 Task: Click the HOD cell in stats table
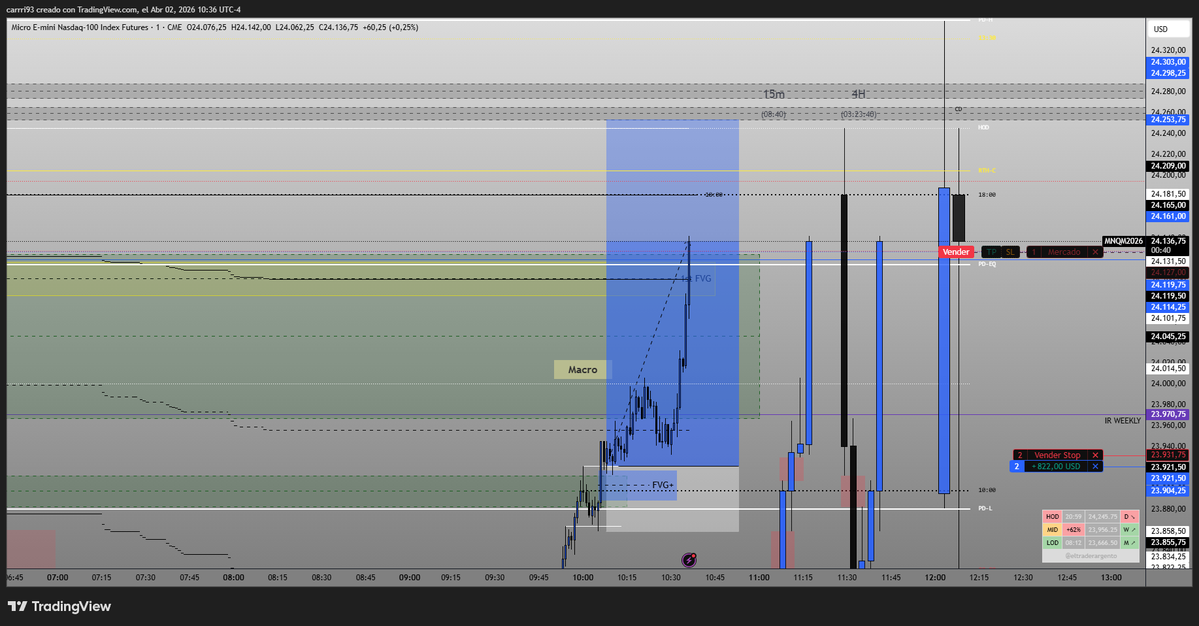click(x=1052, y=517)
